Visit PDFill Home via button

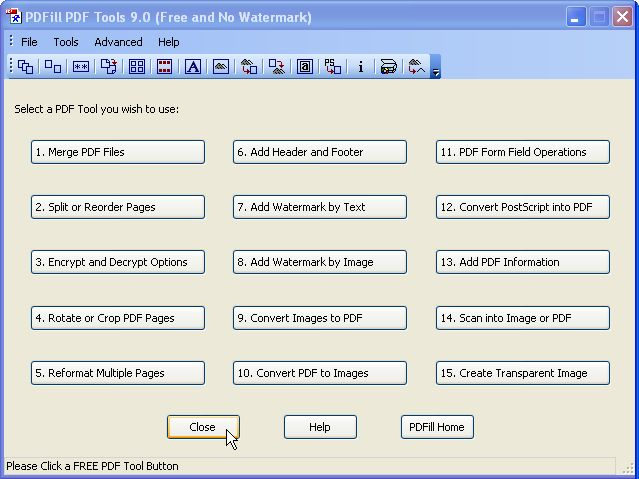(x=437, y=427)
